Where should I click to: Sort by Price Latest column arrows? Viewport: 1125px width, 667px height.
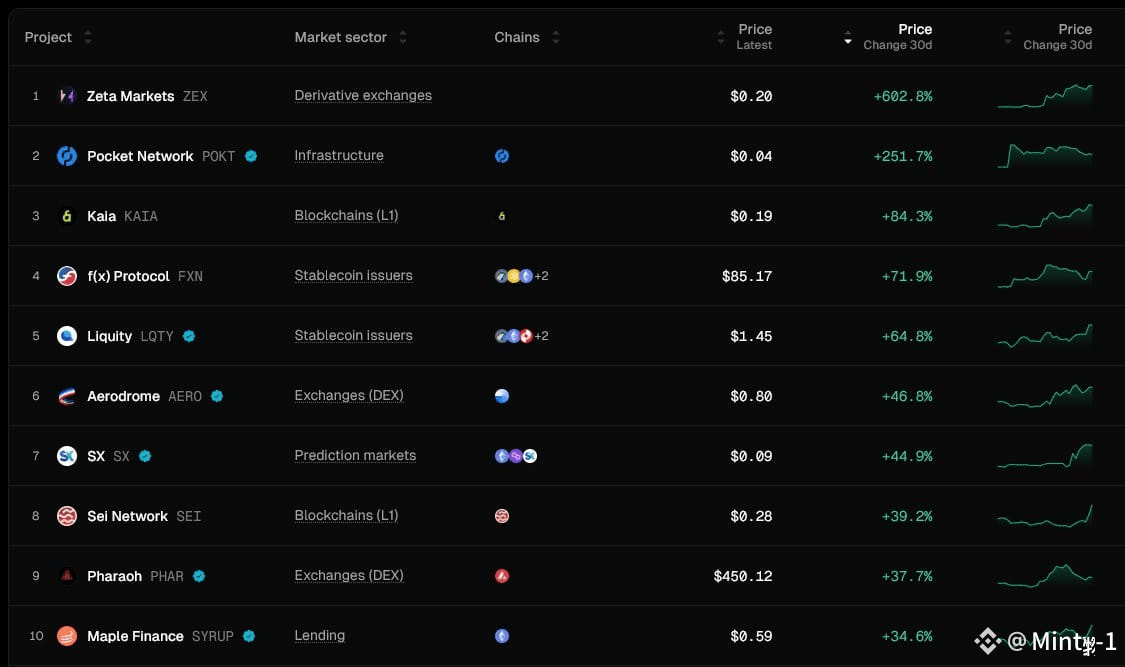[x=721, y=37]
